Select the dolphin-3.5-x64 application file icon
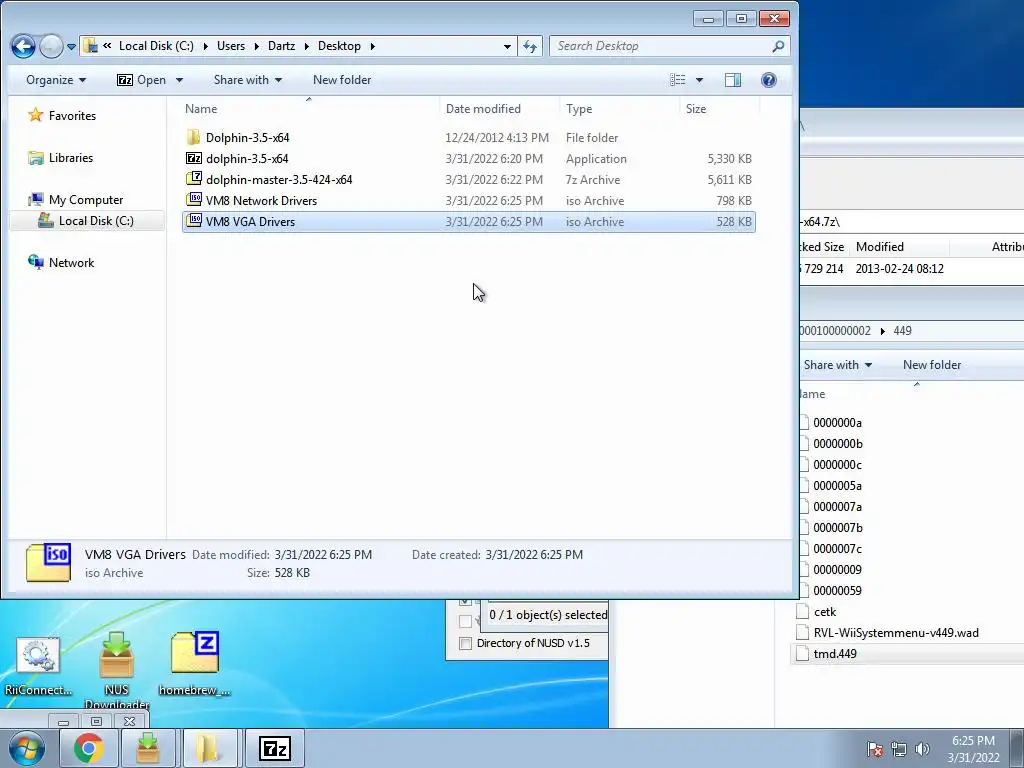Viewport: 1024px width, 768px height. tap(193, 158)
